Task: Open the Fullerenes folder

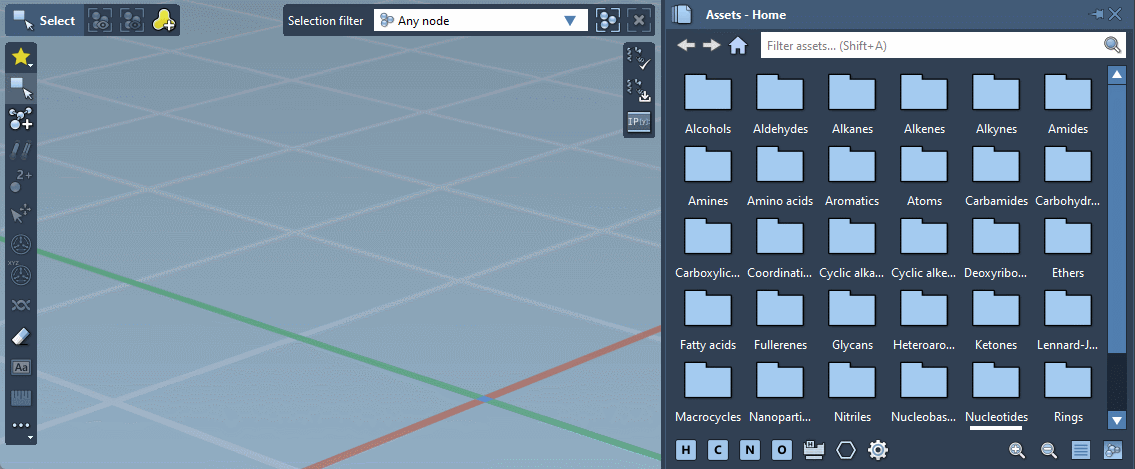Action: click(780, 316)
